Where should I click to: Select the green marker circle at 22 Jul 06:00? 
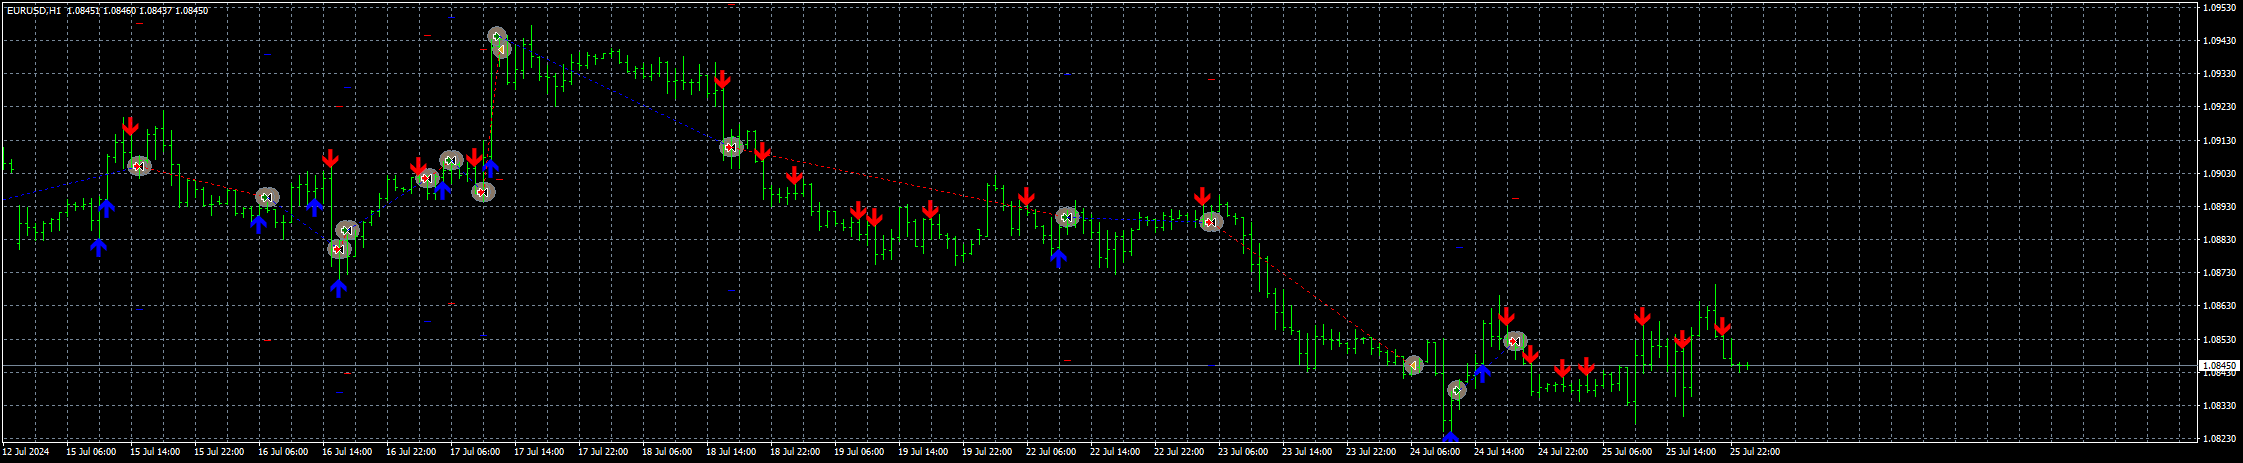click(1068, 217)
